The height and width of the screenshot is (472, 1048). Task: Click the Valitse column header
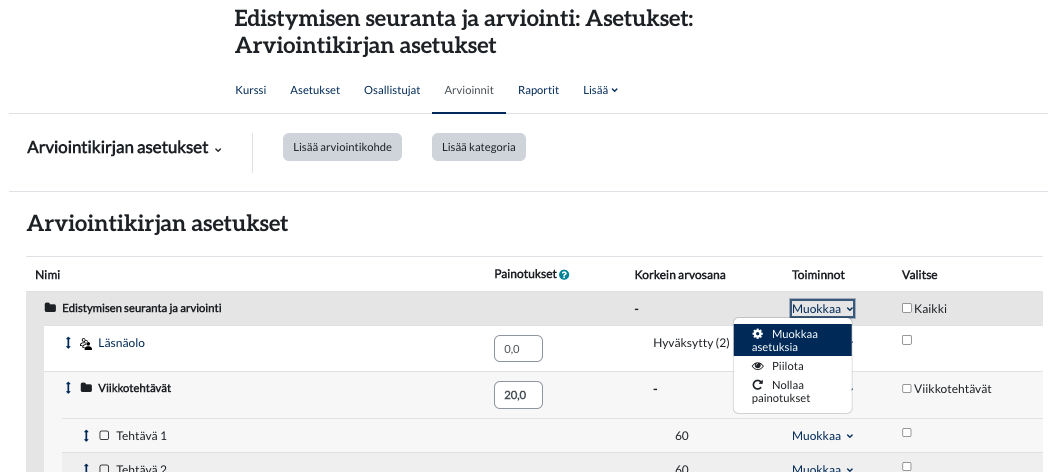919,275
